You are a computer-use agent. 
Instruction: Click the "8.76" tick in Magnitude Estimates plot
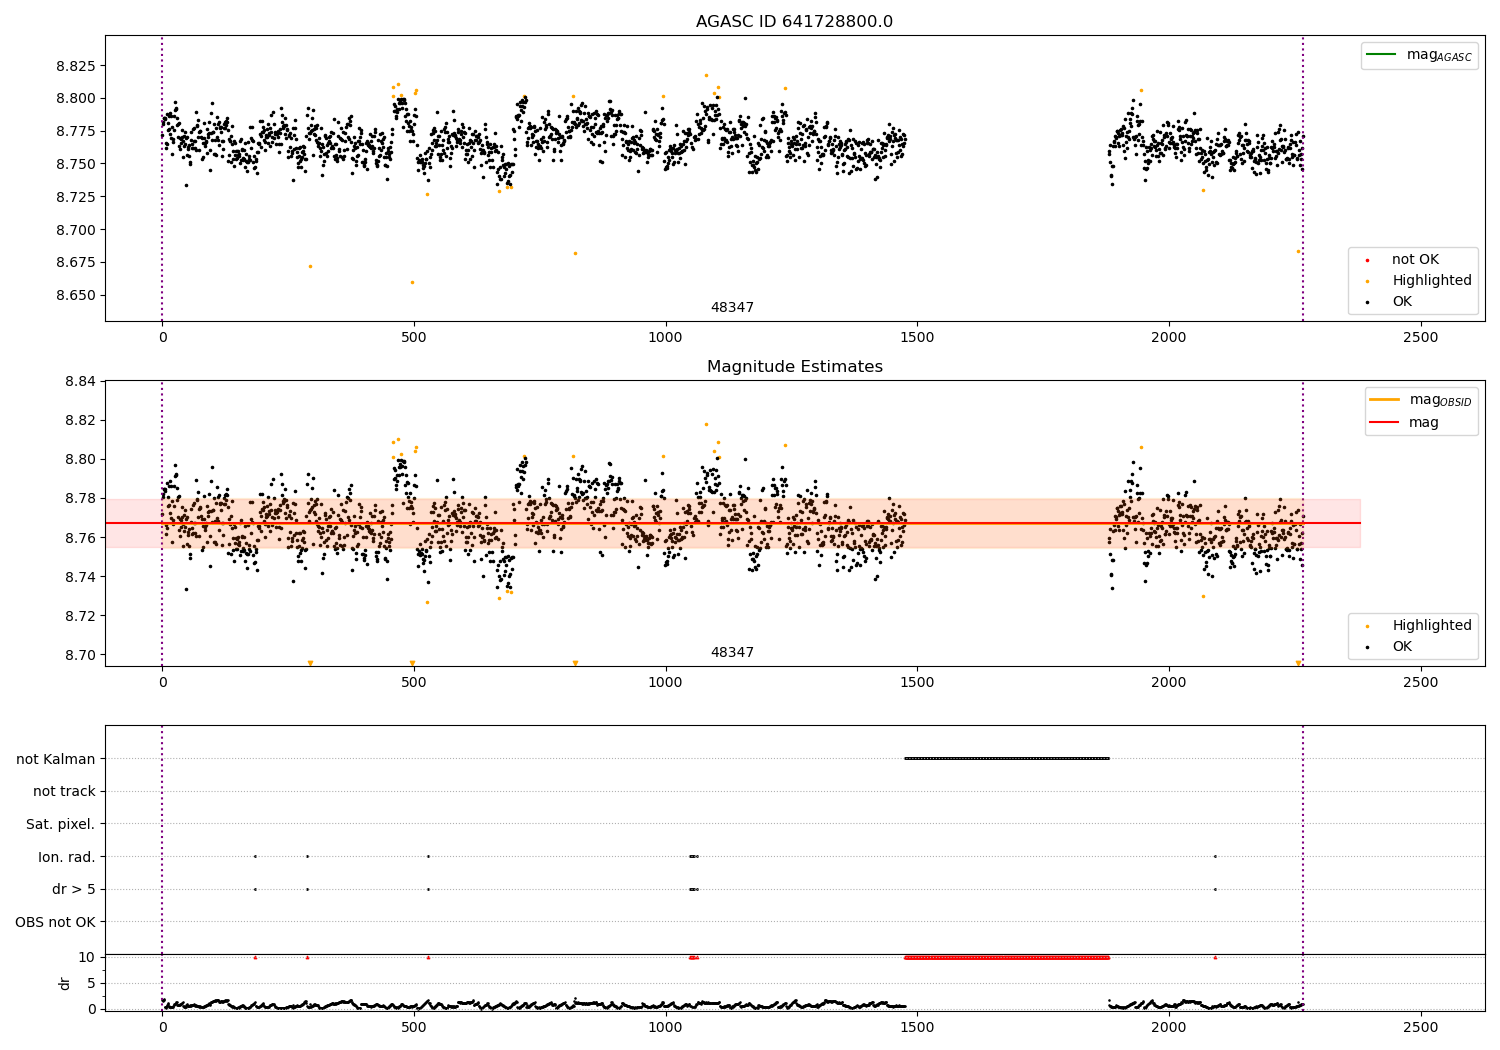[x=80, y=538]
